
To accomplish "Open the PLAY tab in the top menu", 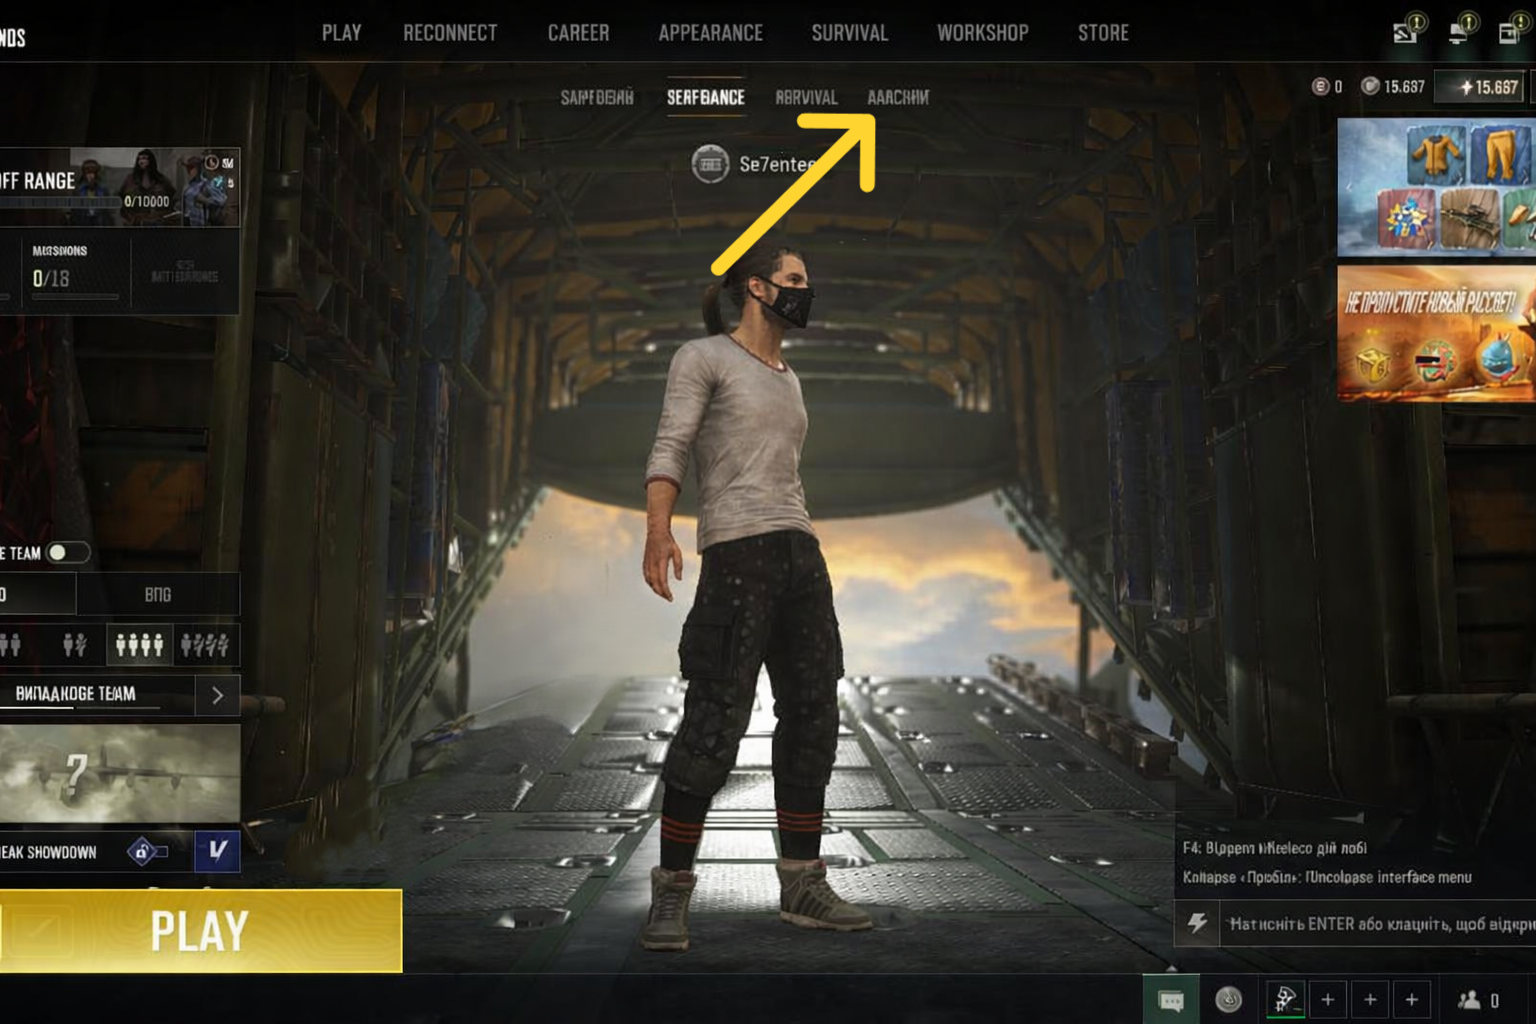I will click(341, 33).
